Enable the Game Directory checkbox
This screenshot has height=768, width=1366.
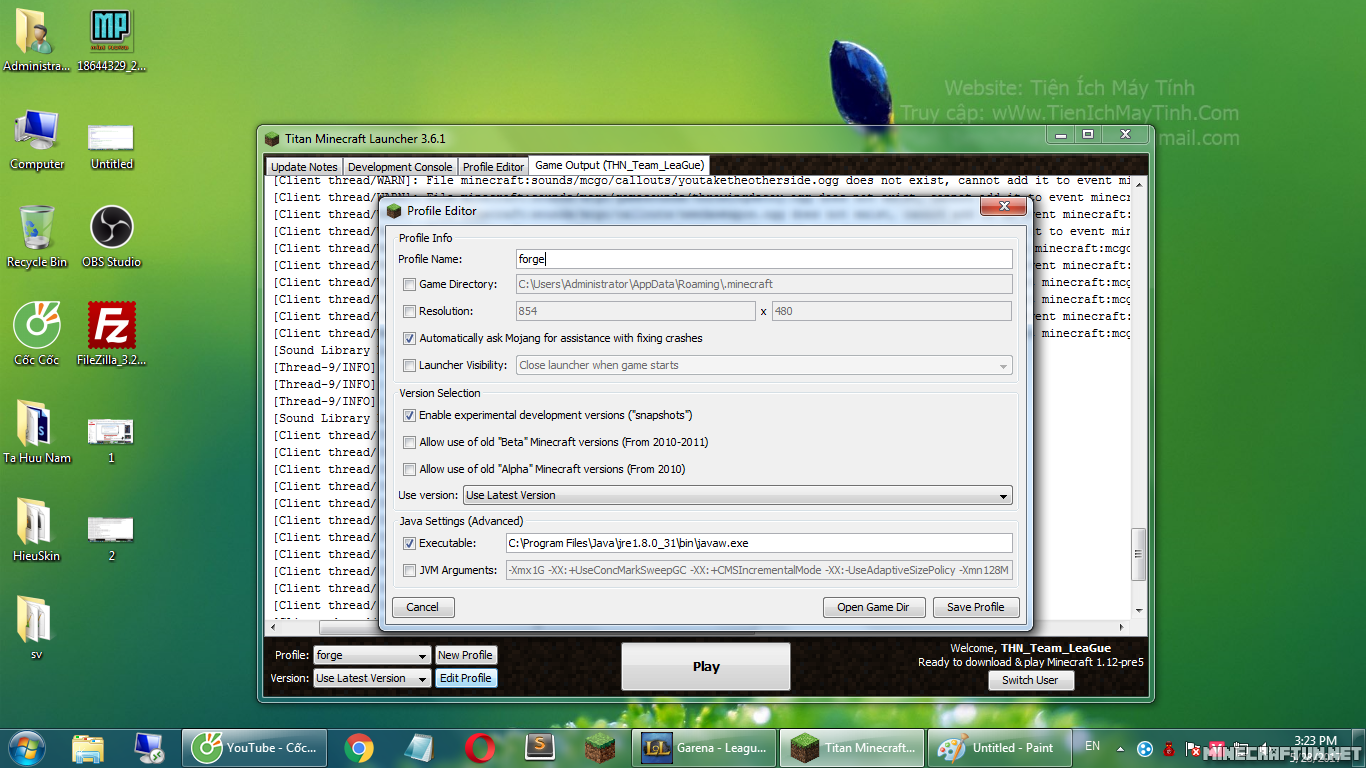(x=409, y=285)
